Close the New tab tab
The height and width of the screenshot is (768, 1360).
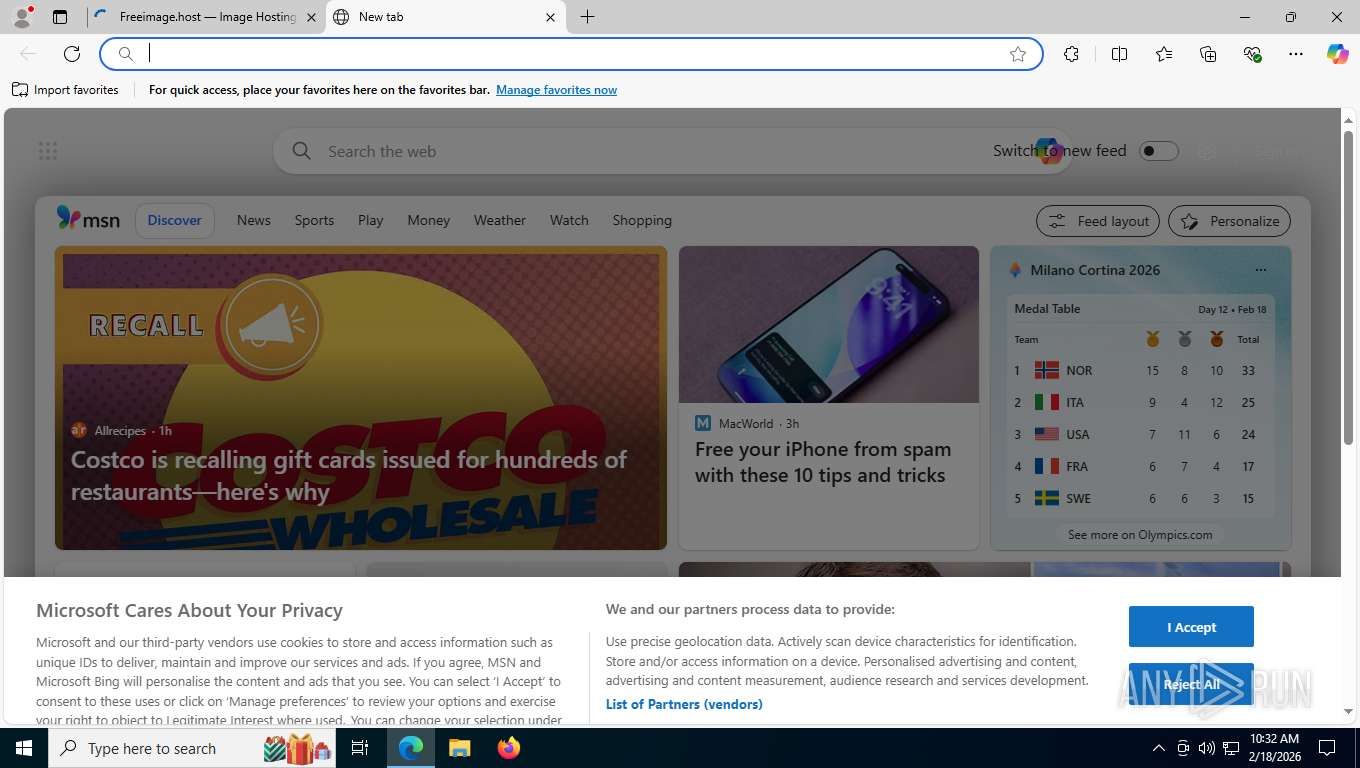[x=551, y=17]
